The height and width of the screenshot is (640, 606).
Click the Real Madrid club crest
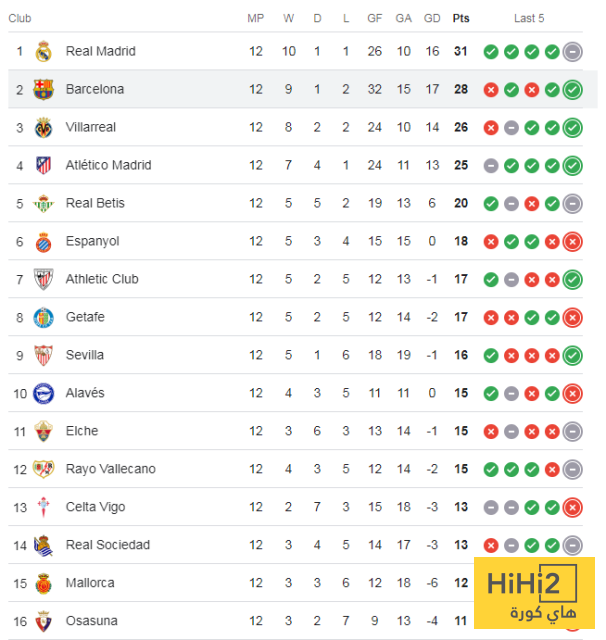point(43,51)
